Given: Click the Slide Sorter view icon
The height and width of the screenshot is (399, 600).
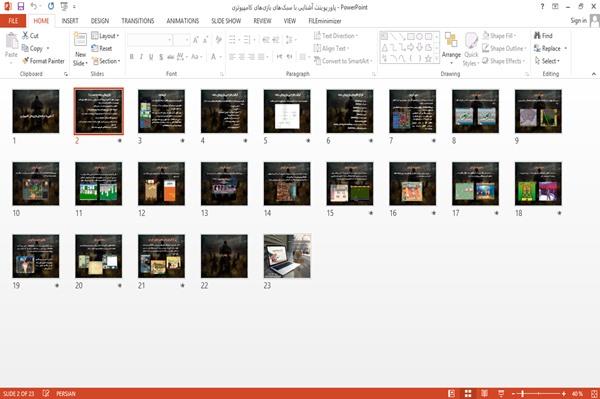Looking at the screenshot, I should (x=468, y=393).
